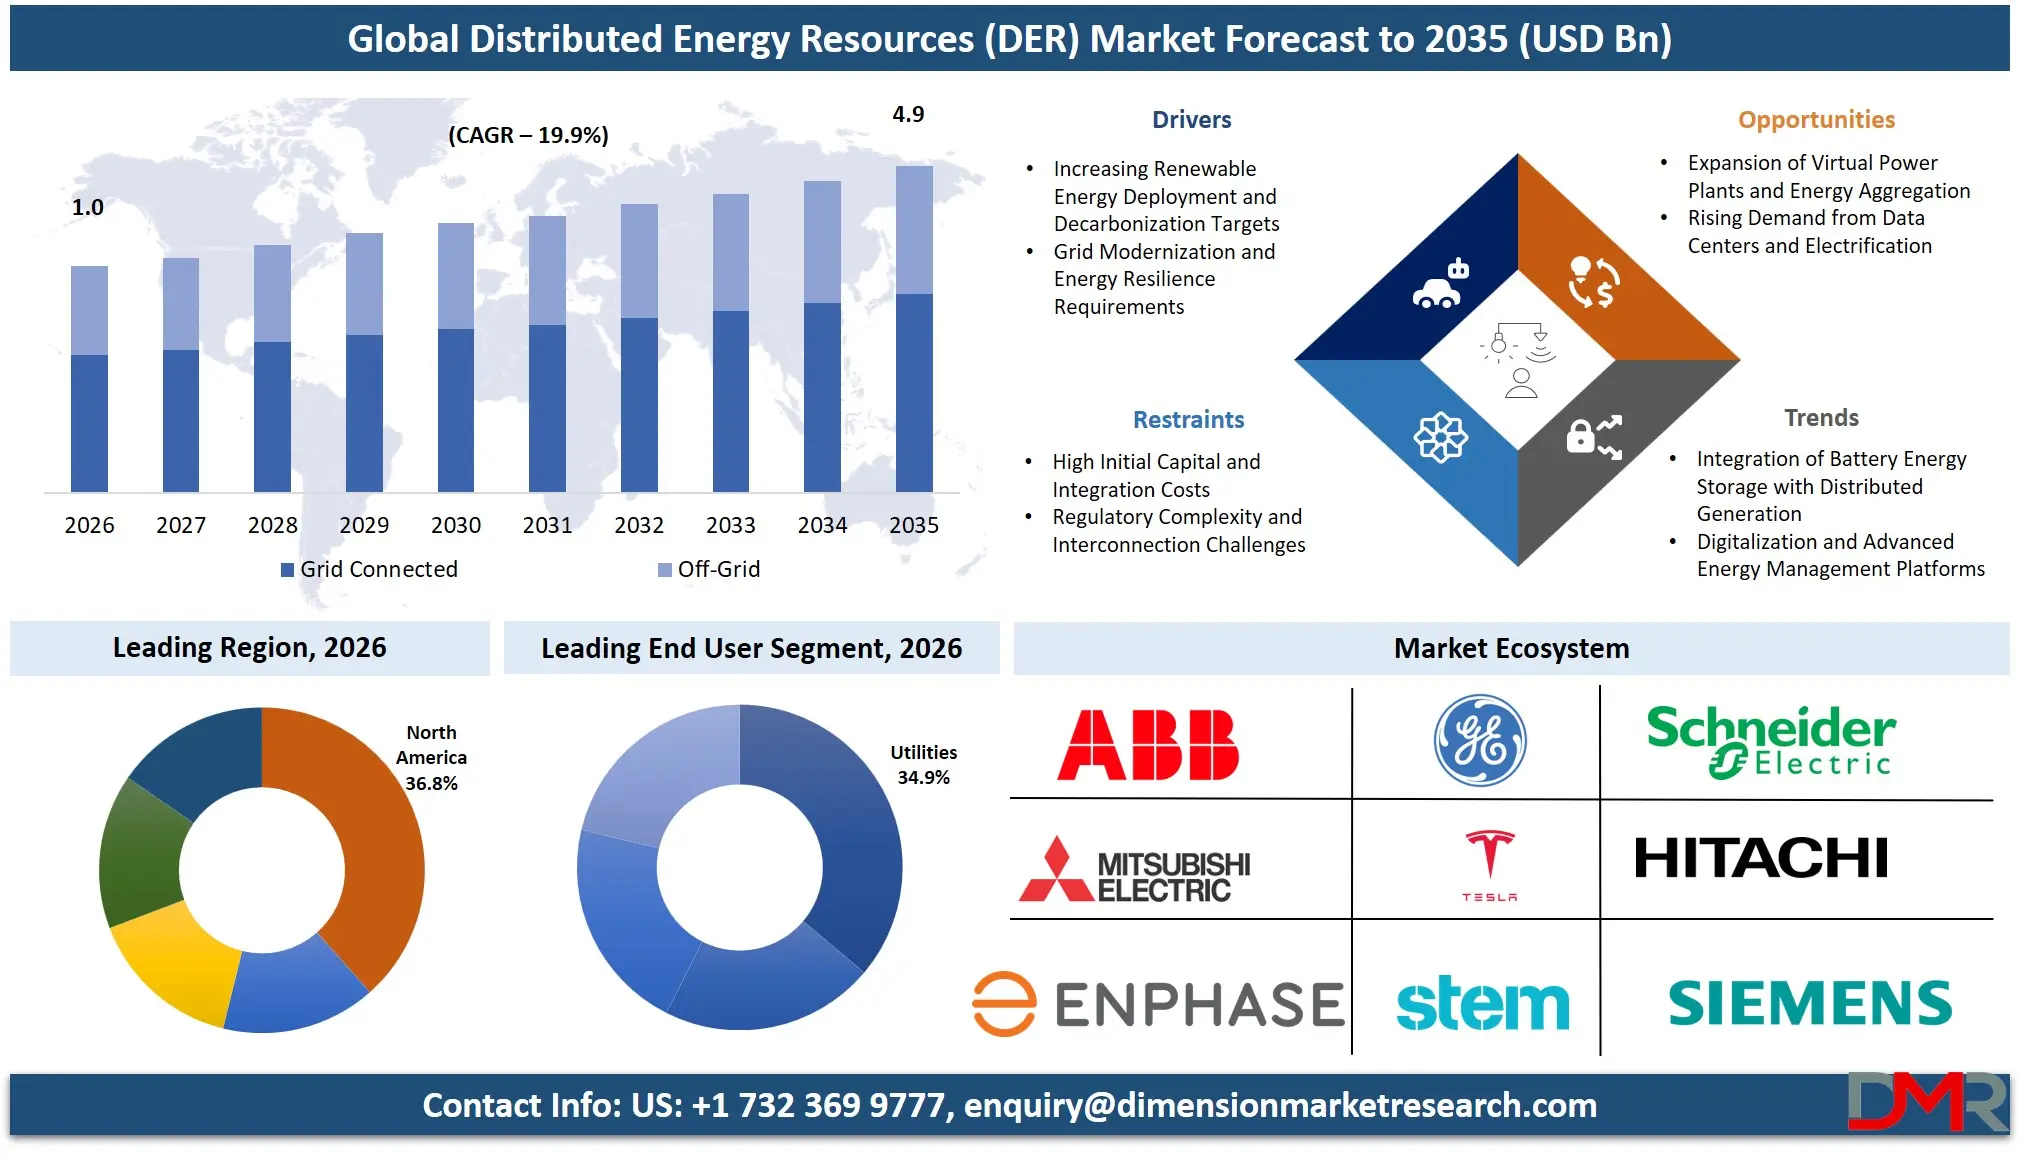The height and width of the screenshot is (1162, 2020).
Task: Click 'Regulatory Complexity and Interconnection Challenges' bullet
Action: (1178, 531)
